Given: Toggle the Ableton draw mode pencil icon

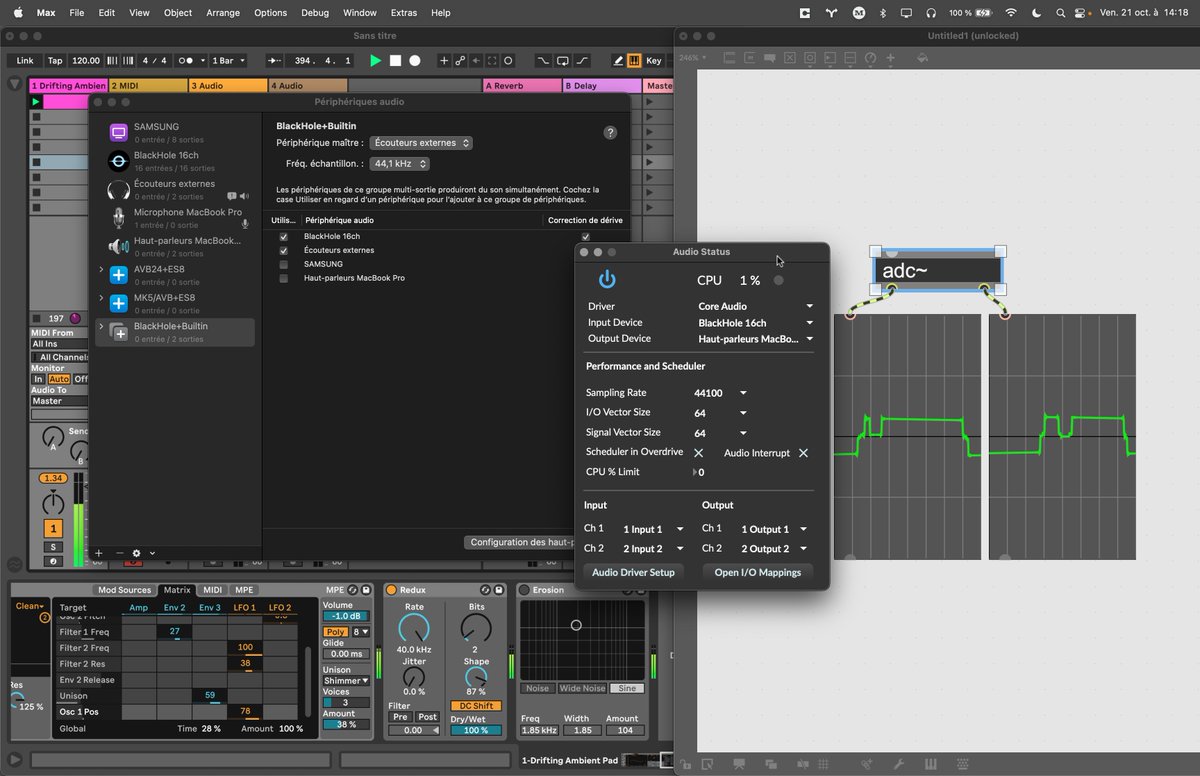Looking at the screenshot, I should point(619,61).
